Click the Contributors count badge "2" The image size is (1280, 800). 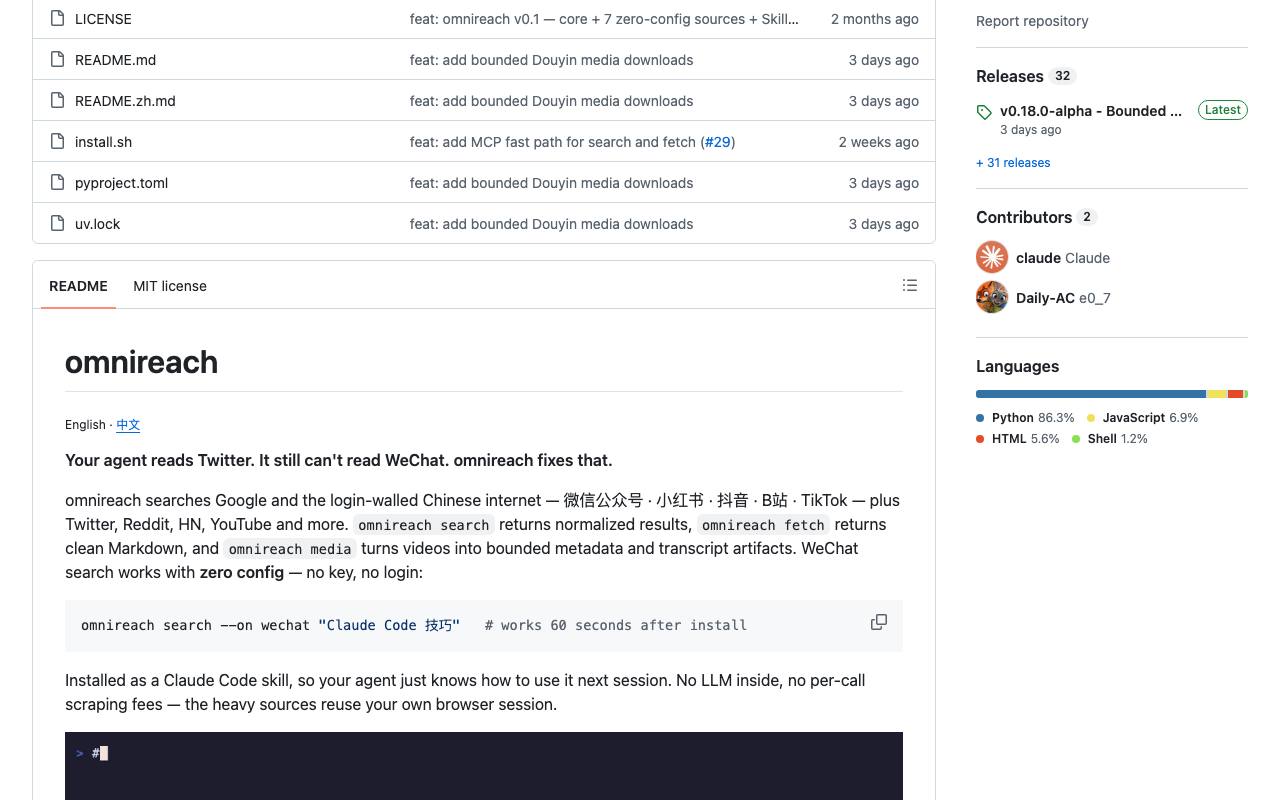[x=1087, y=217]
